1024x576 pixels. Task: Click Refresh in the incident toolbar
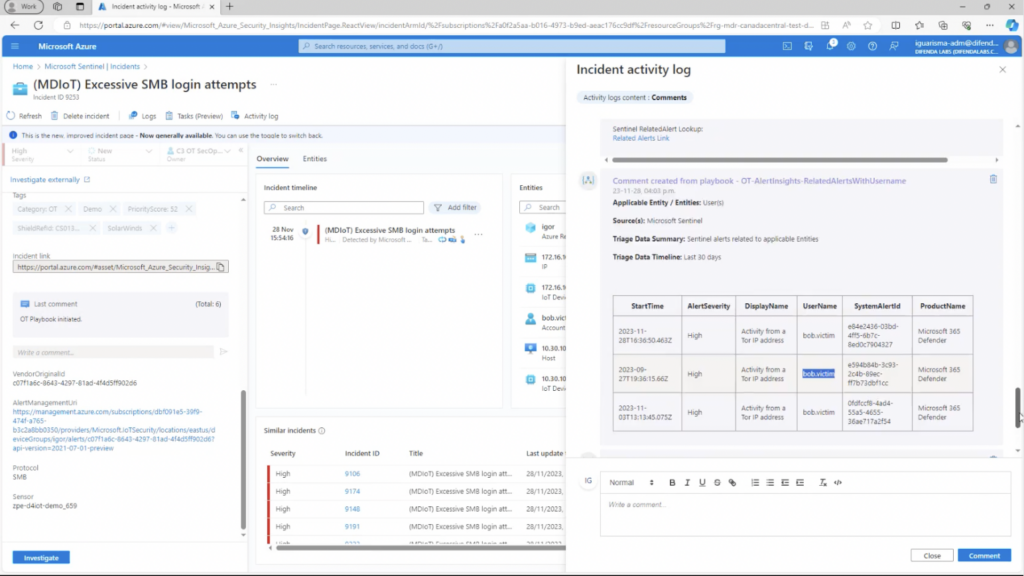click(24, 116)
